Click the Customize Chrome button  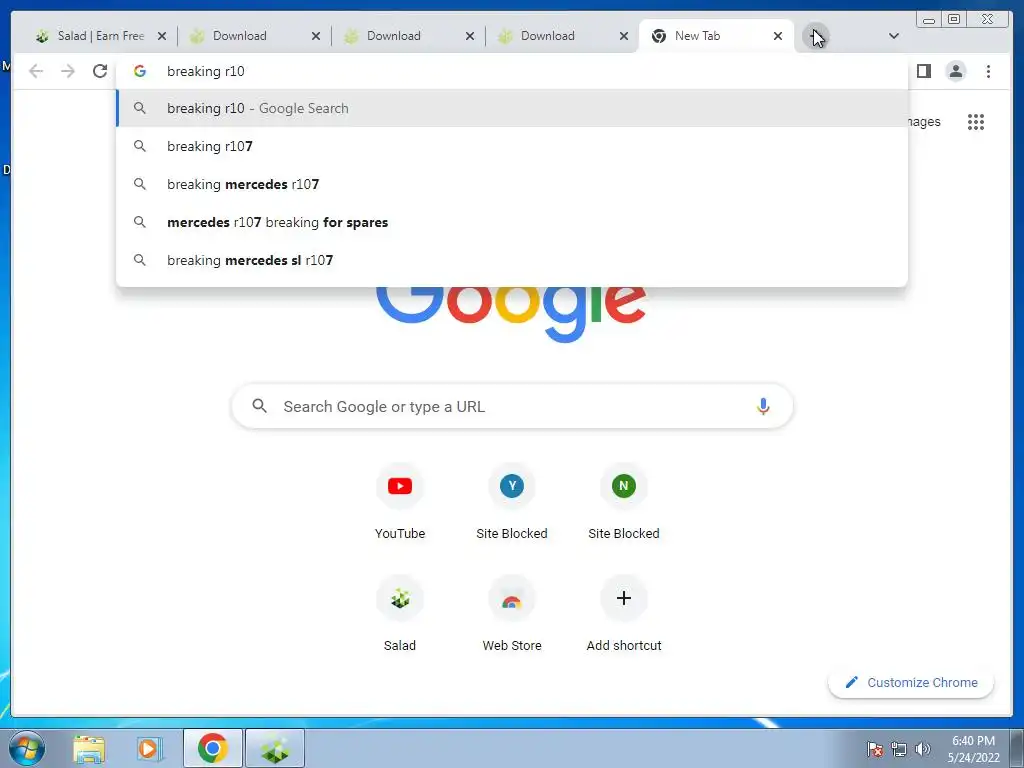[x=911, y=682]
